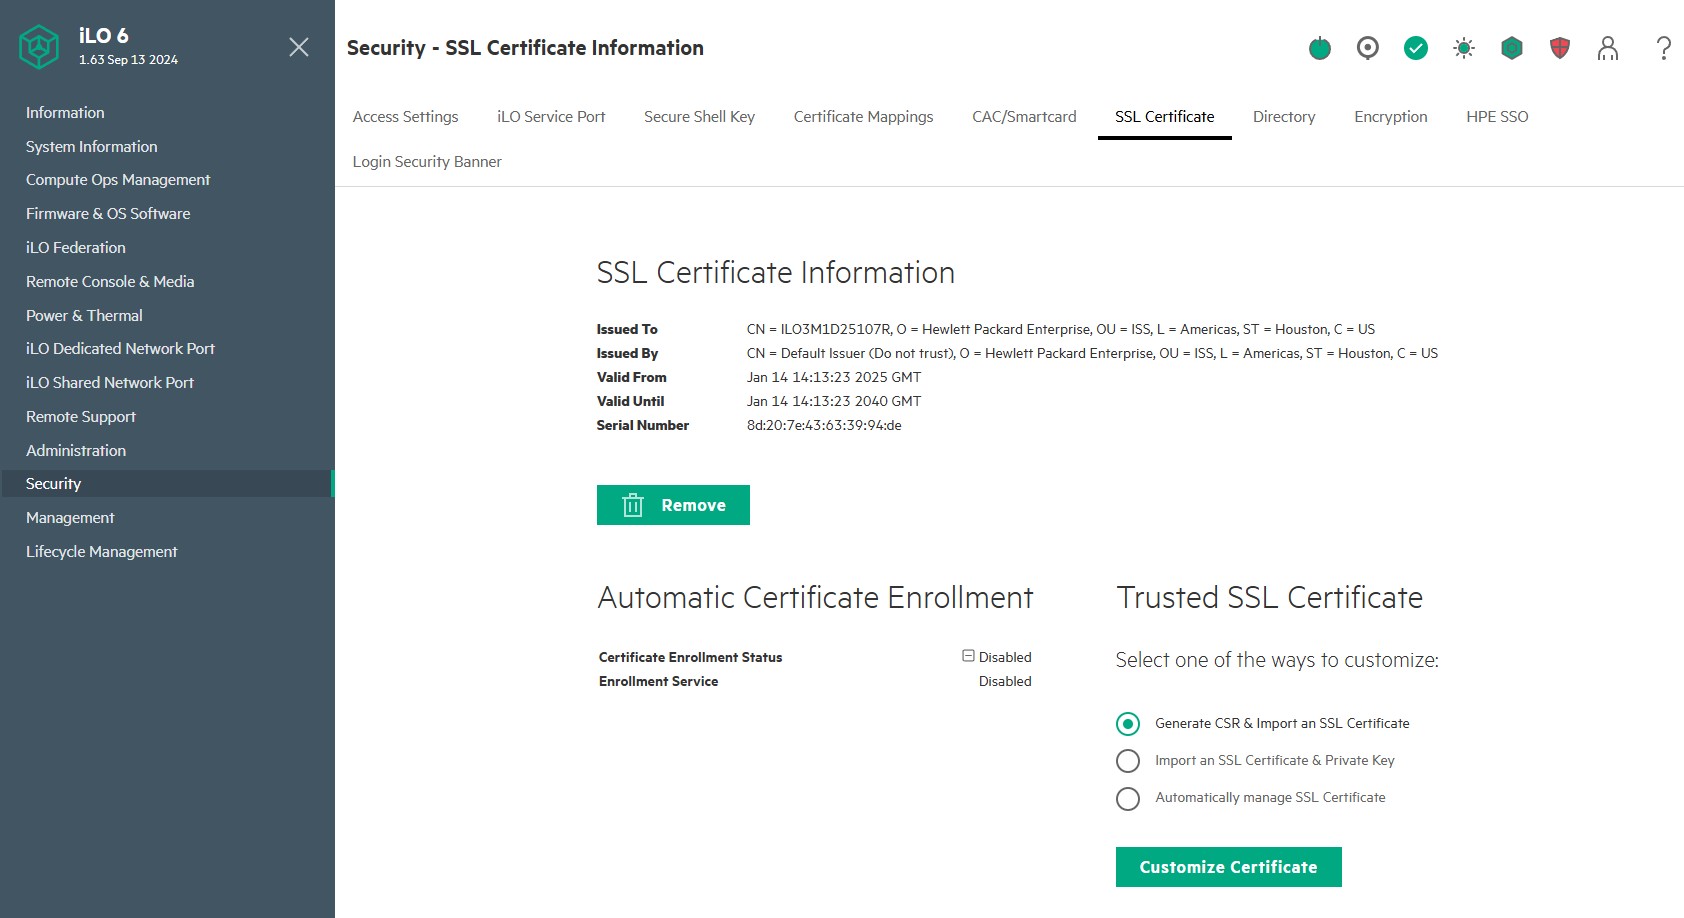Open the red security shield status
Image resolution: width=1684 pixels, height=918 pixels.
[x=1559, y=48]
